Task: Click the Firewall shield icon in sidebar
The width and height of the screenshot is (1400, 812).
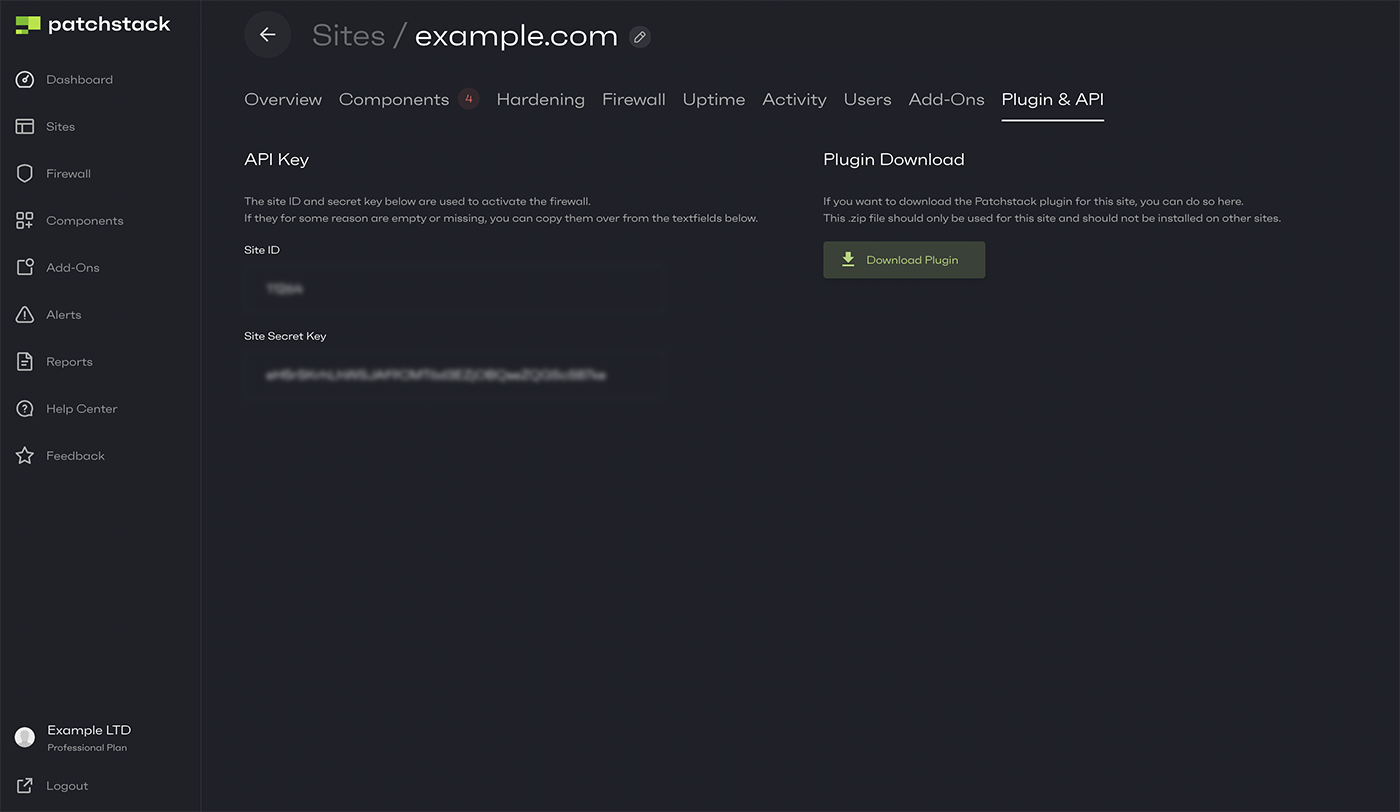Action: pyautogui.click(x=25, y=174)
